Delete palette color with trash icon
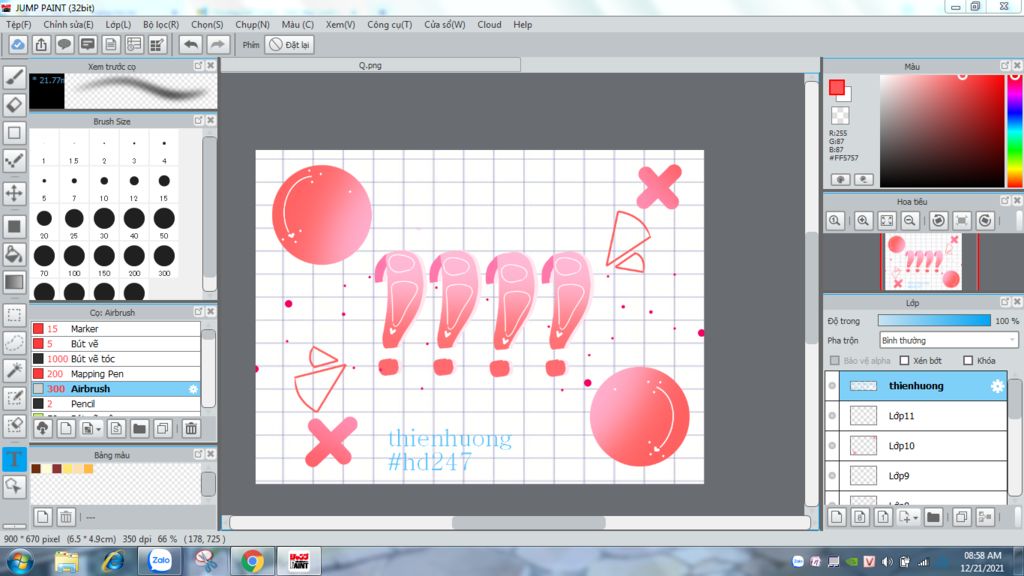 pos(65,517)
